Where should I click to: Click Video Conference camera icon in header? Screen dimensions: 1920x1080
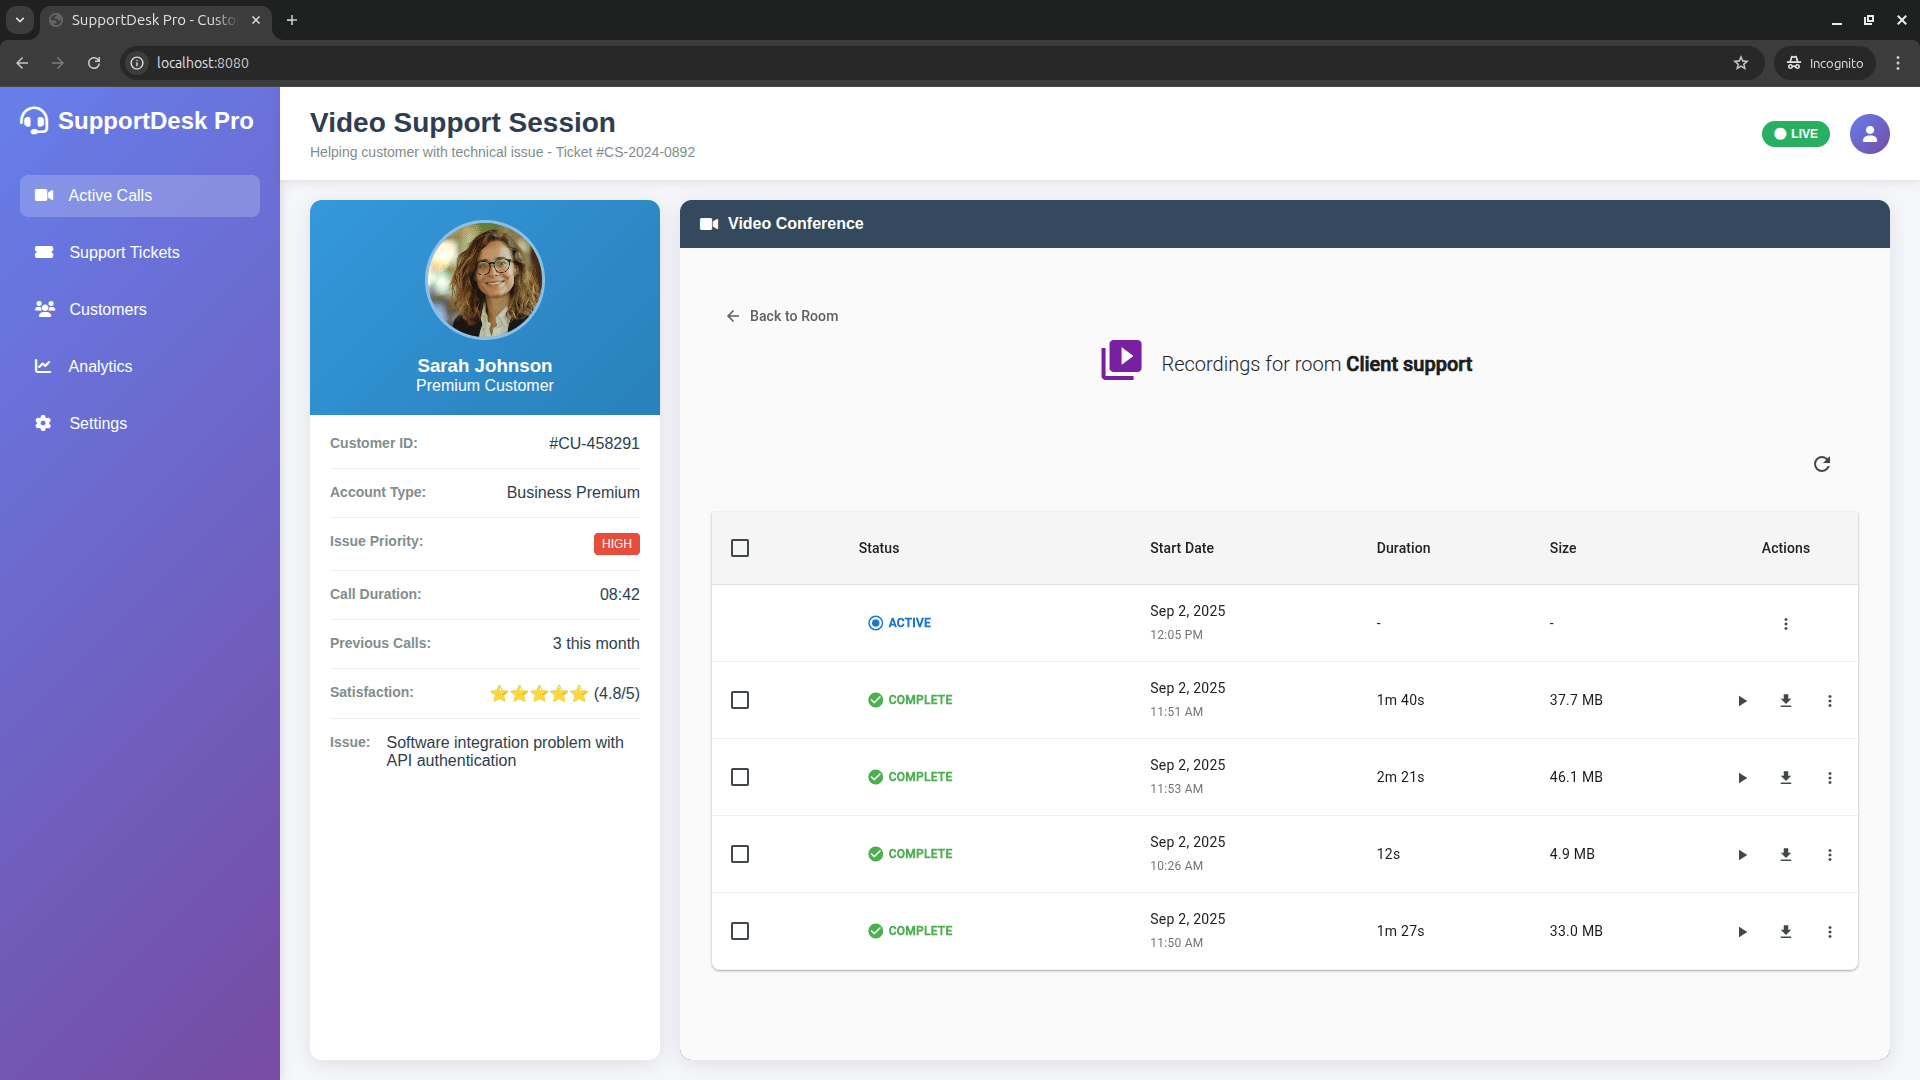[x=709, y=224]
